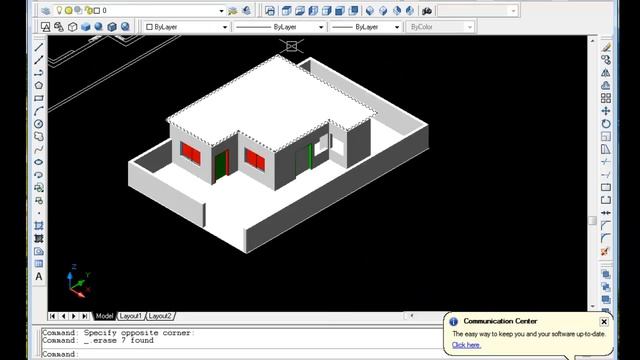Select the Polyline tool
Image resolution: width=640 pixels, height=360 pixels.
coord(39,73)
